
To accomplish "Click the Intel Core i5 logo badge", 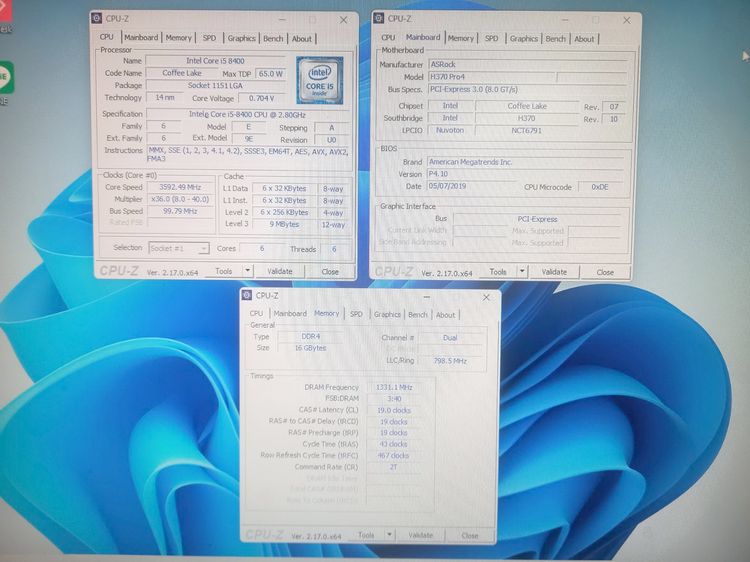I will [320, 80].
